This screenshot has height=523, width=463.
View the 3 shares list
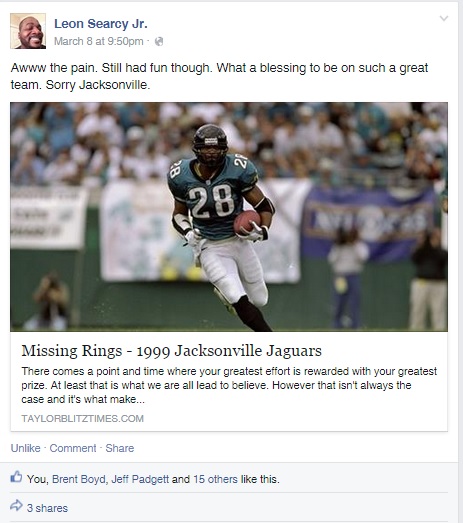47,508
